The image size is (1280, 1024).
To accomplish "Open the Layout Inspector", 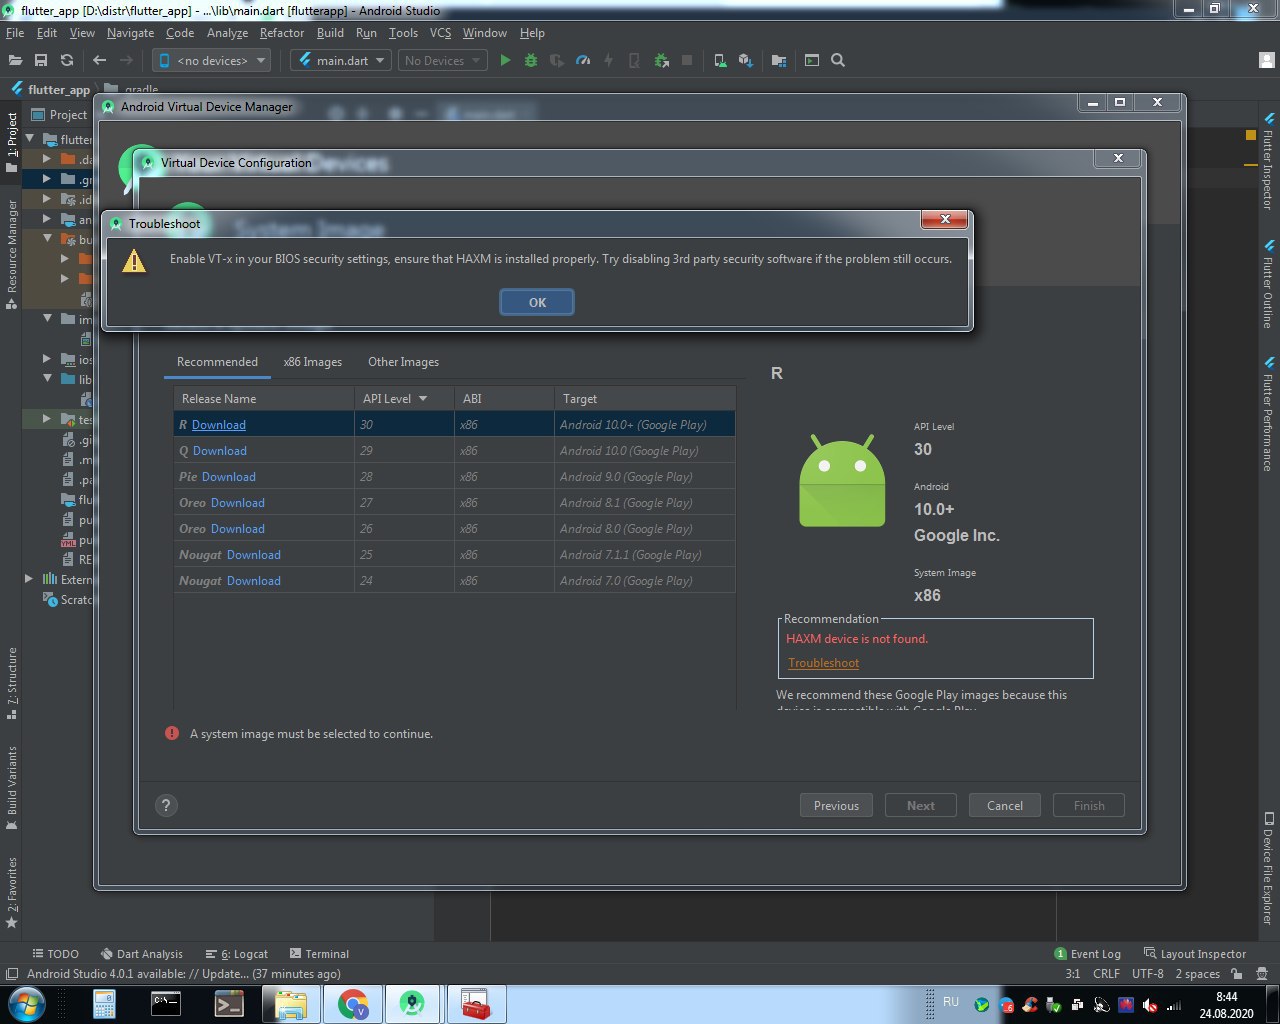I will pos(1195,954).
